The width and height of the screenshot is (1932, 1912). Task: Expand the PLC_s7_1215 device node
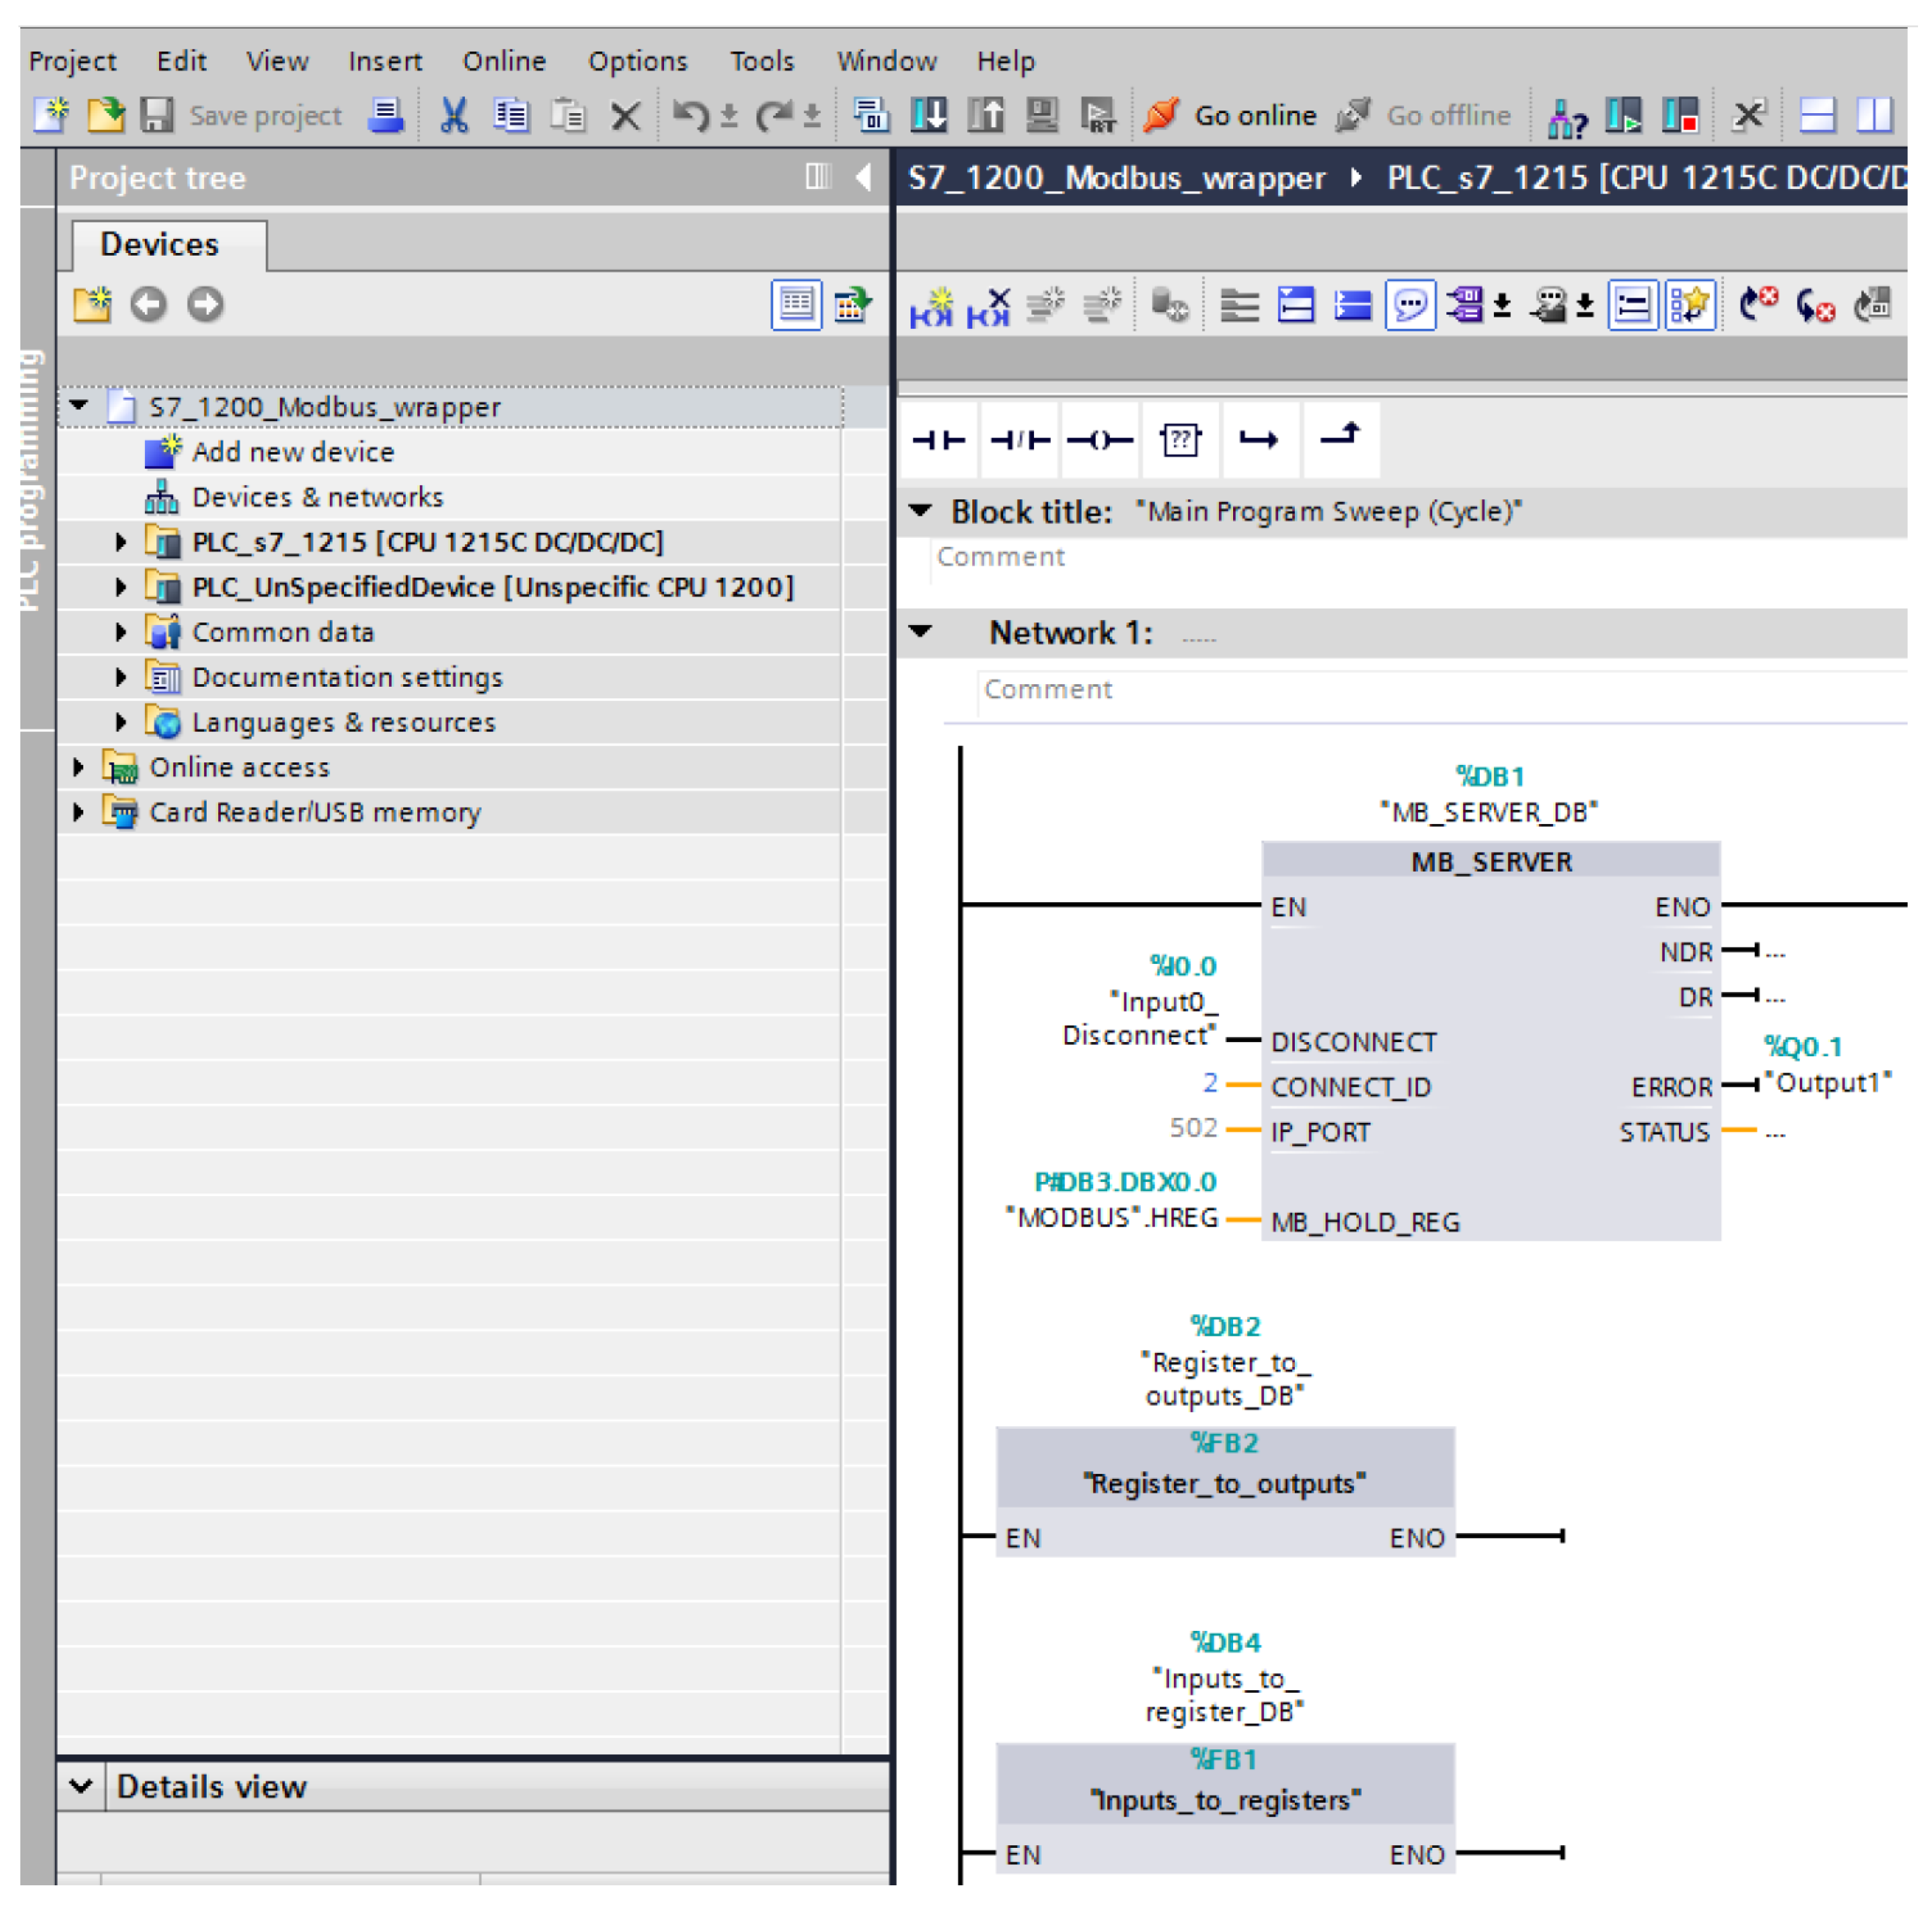[x=121, y=542]
